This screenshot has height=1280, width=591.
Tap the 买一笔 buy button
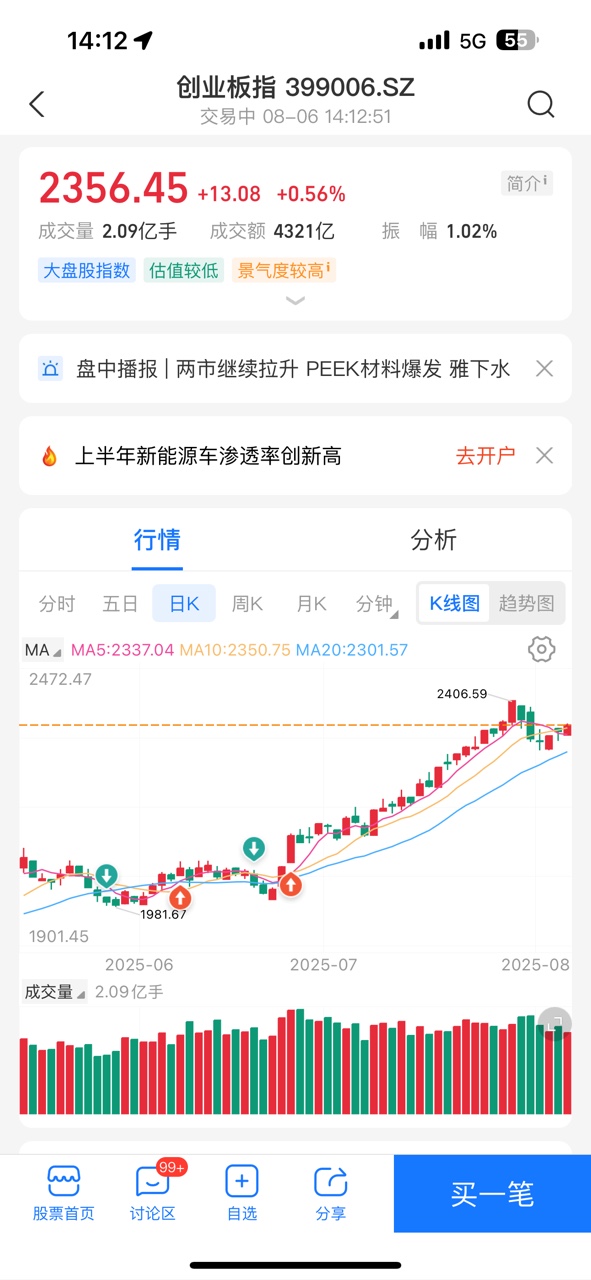coord(492,1193)
